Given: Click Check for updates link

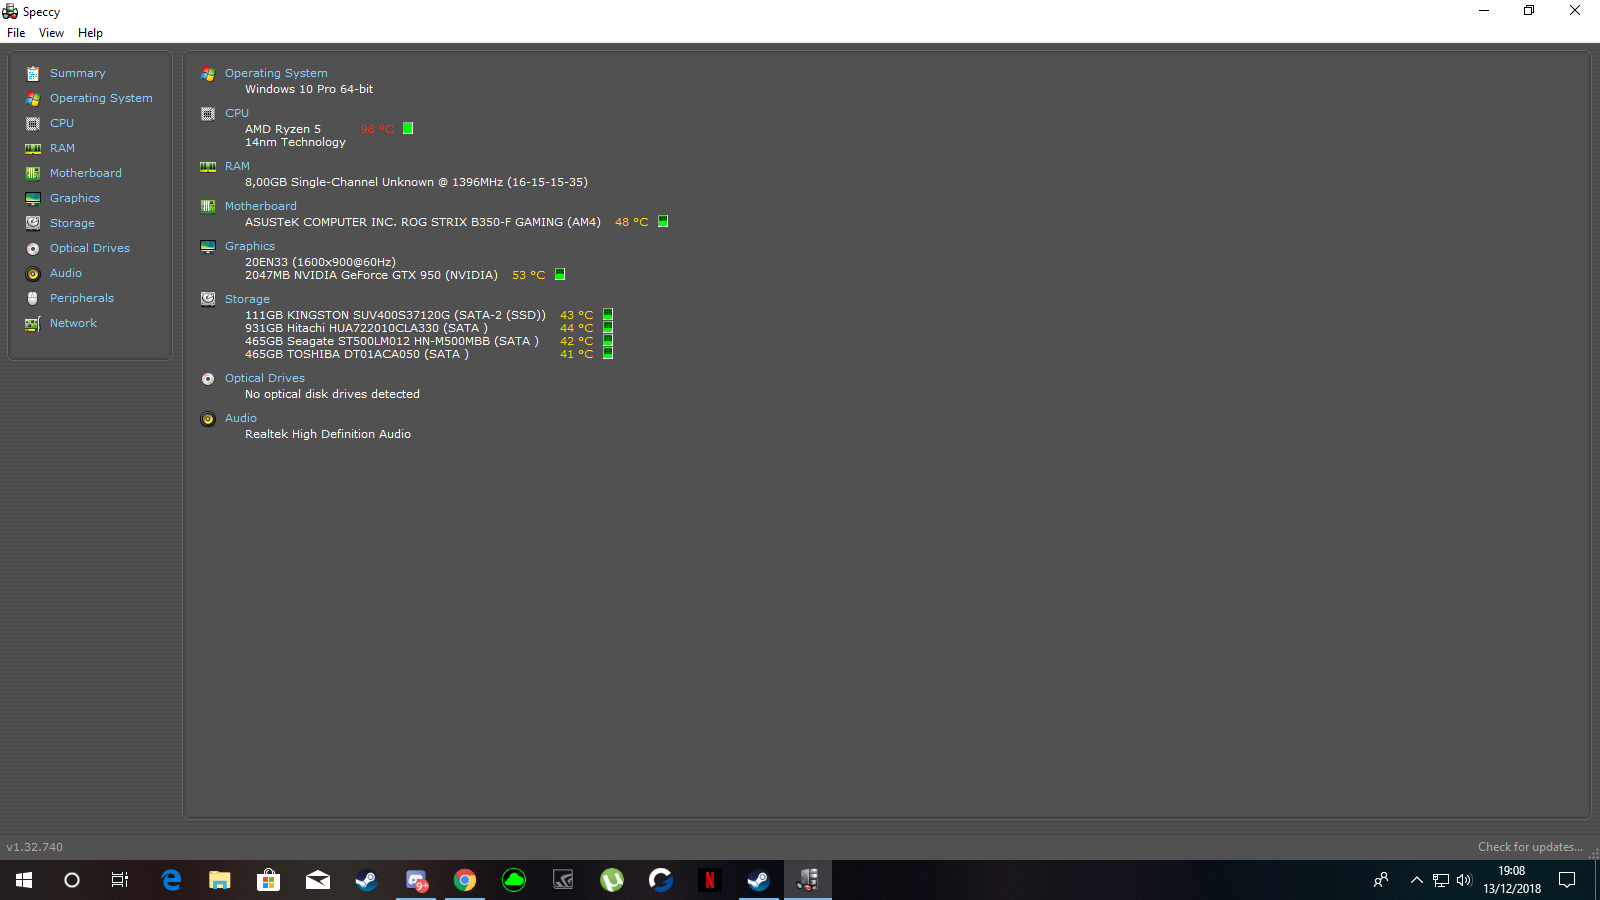Looking at the screenshot, I should 1530,847.
